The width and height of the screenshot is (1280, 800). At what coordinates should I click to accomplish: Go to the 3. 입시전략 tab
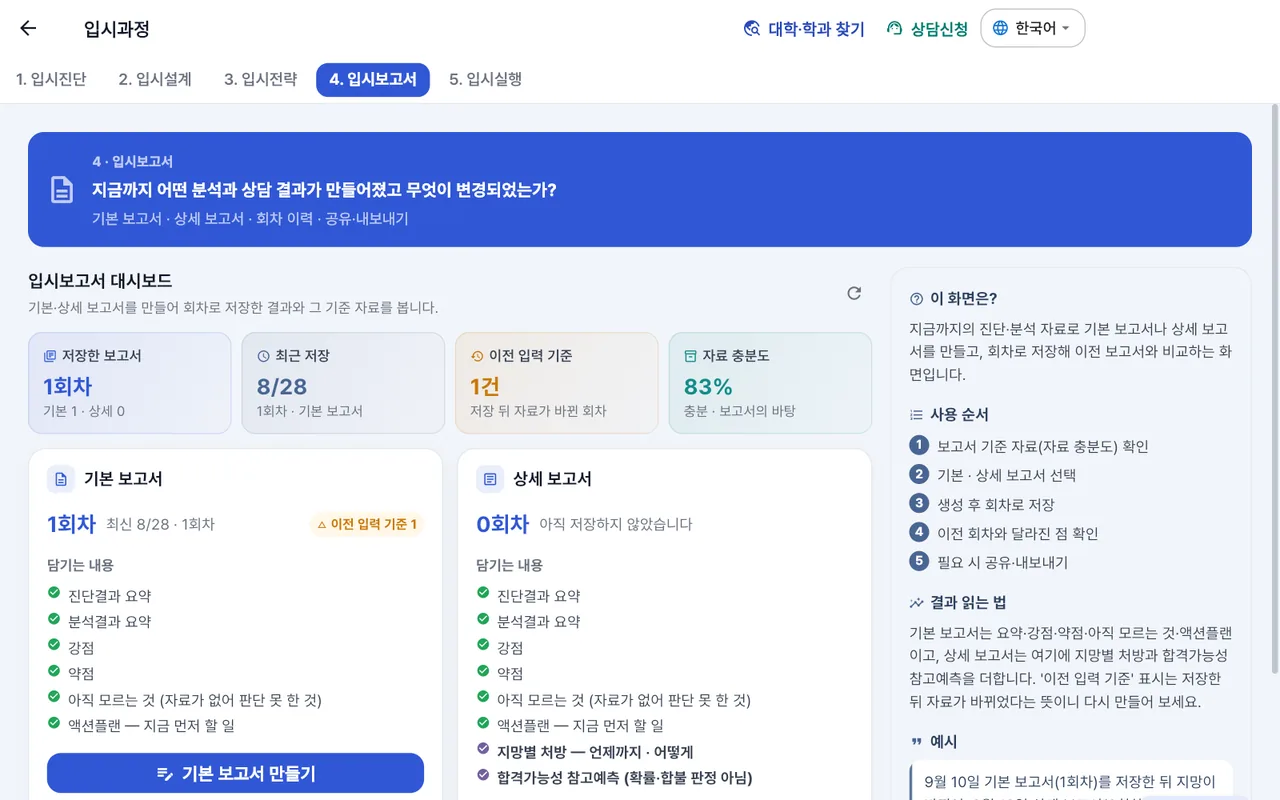pyautogui.click(x=260, y=79)
